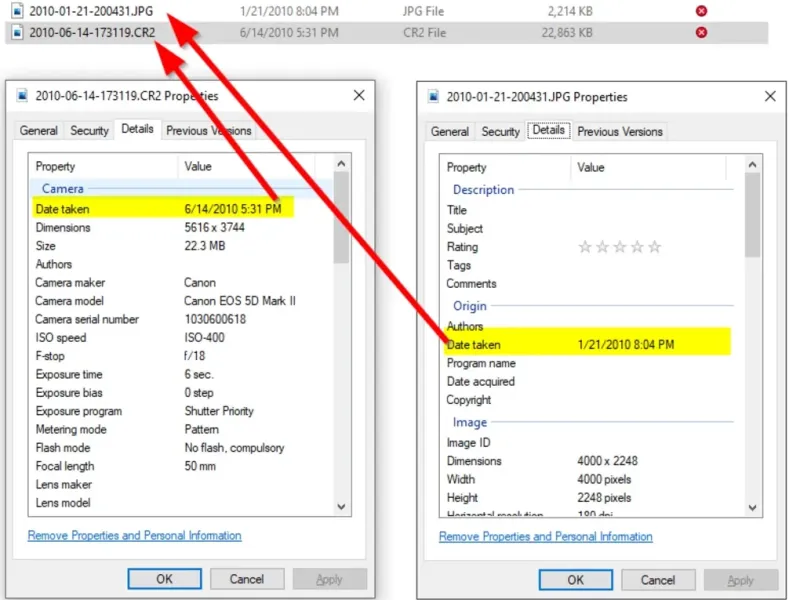Select Size value 22.3 MB
This screenshot has width=800, height=600.
(205, 246)
